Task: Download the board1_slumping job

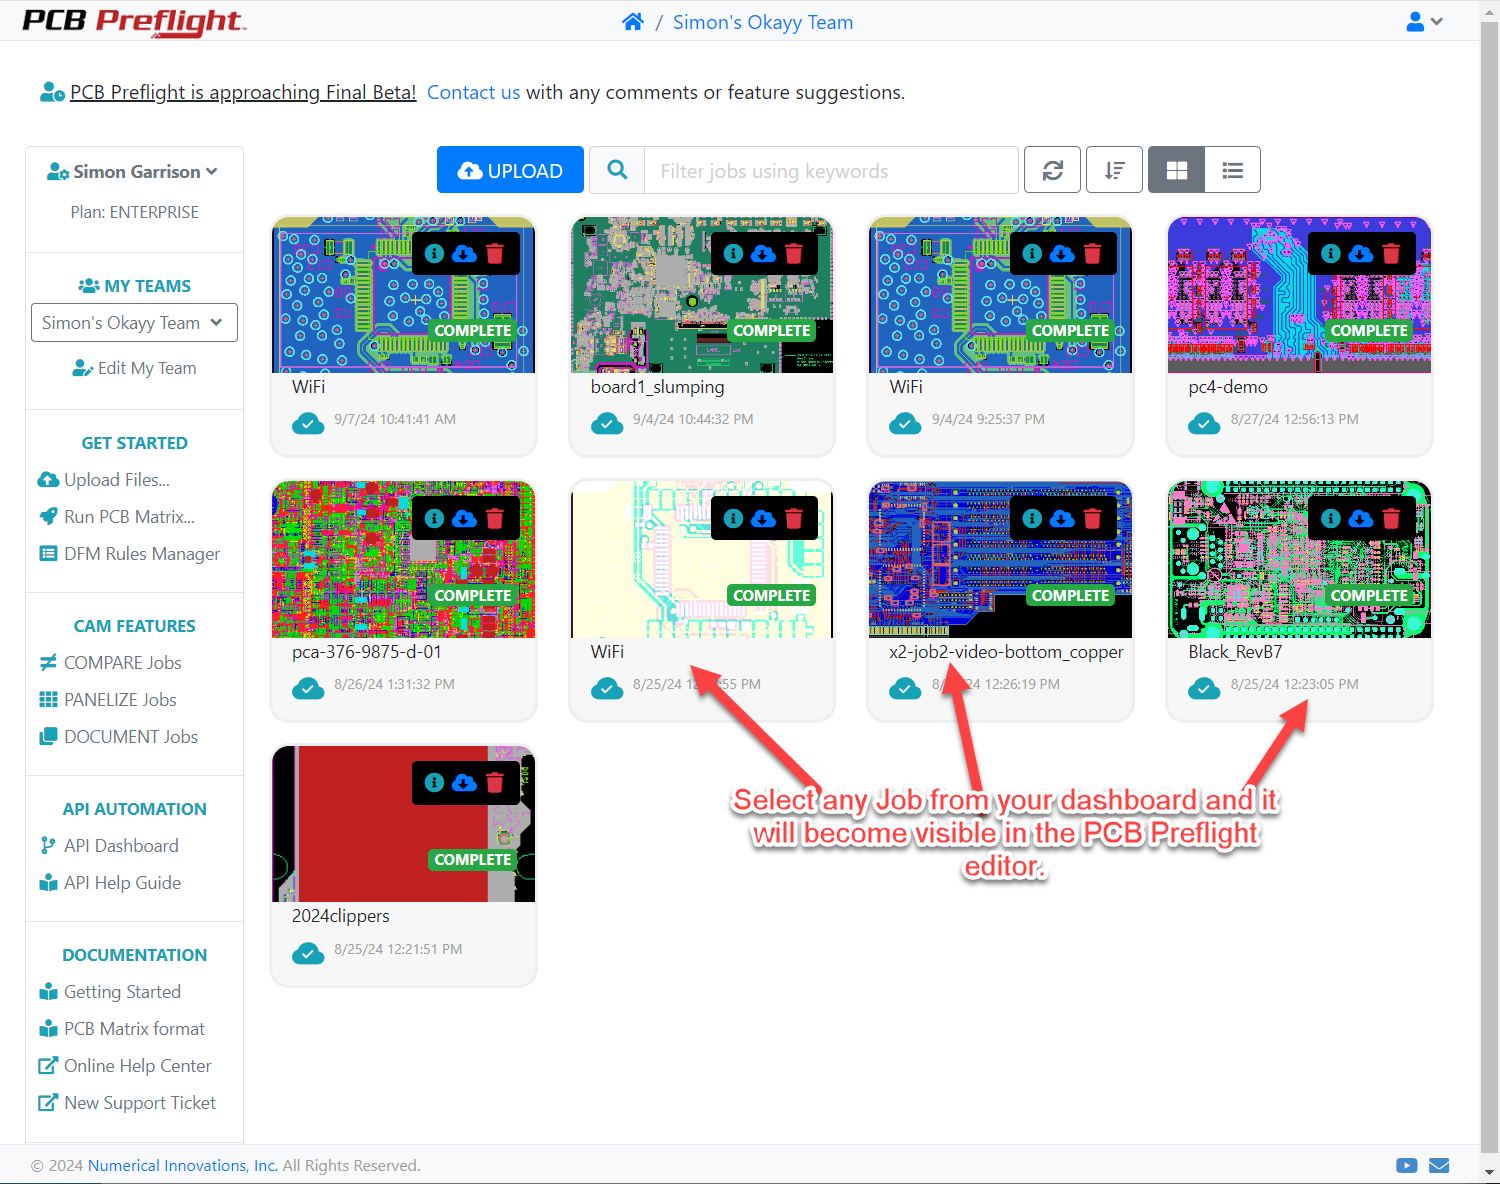Action: coord(763,253)
